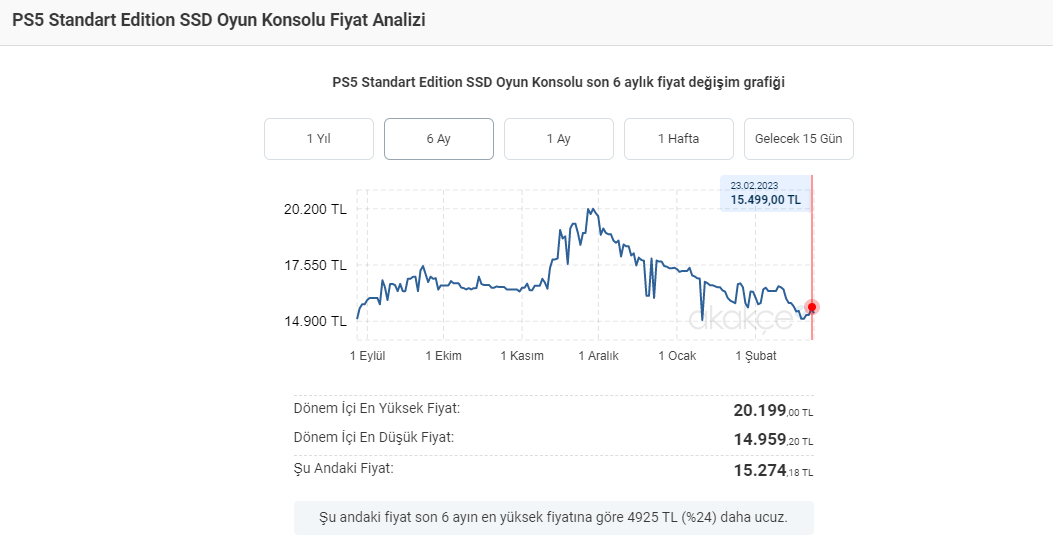Screen dimensions: 1053x543
Task: Click the 1 Şubat axis label
Action: point(756,356)
